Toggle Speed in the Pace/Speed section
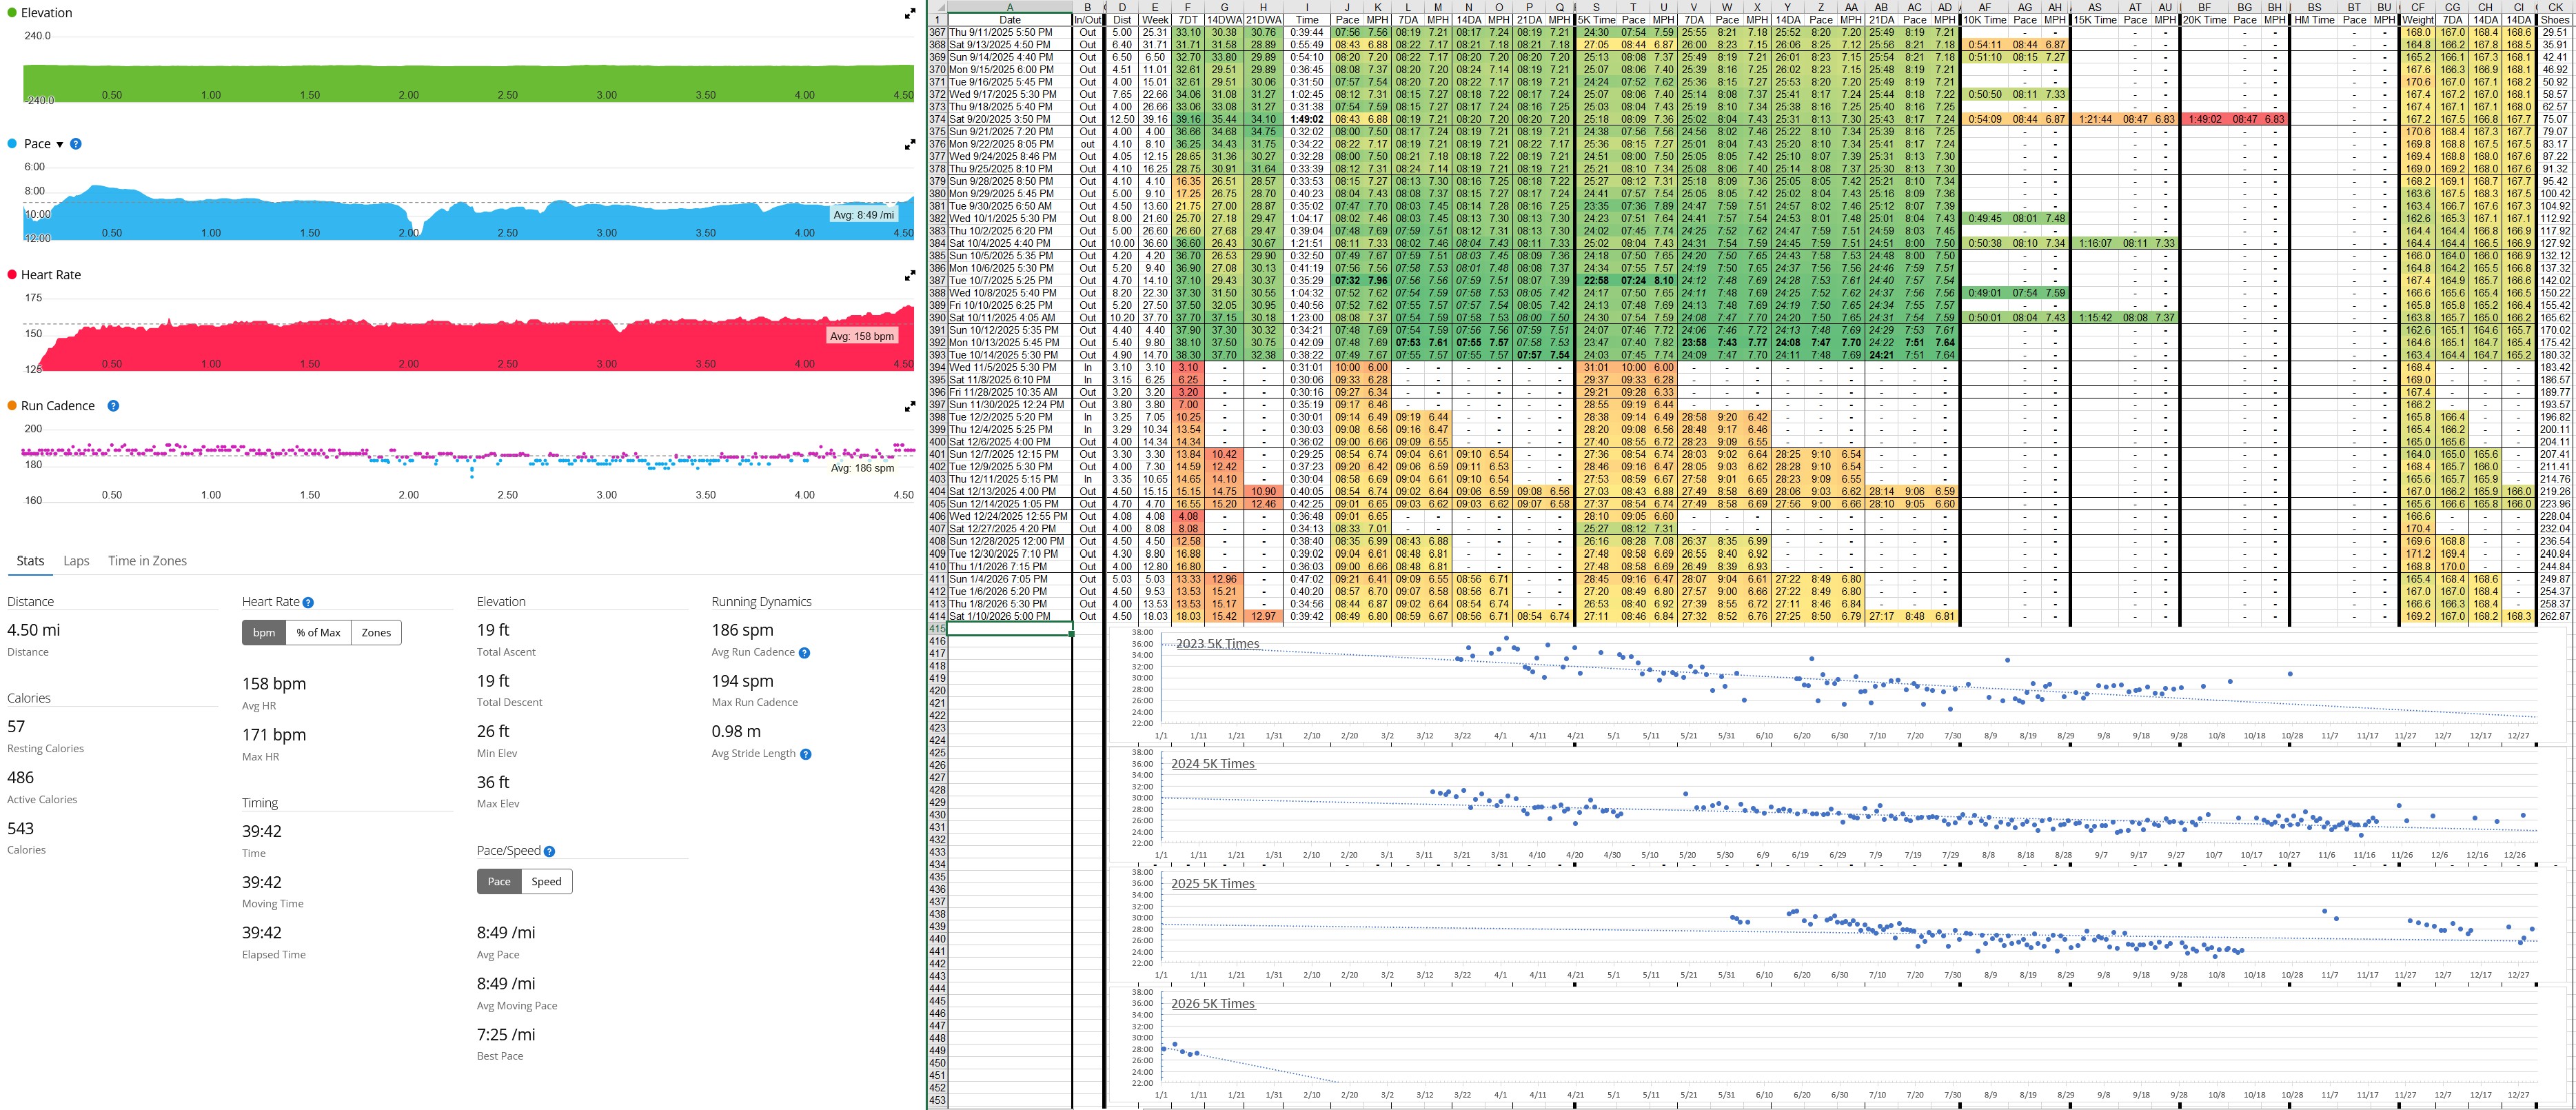2576x1110 pixels. (x=546, y=881)
